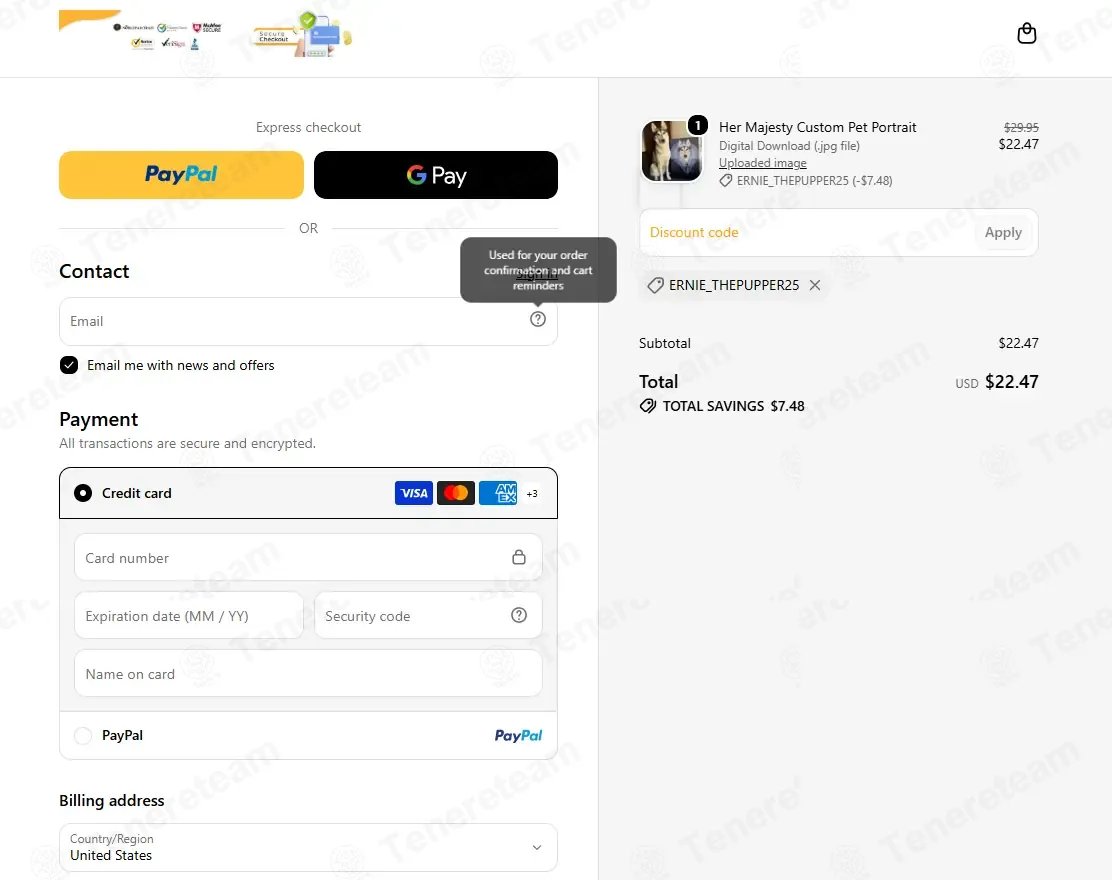Focus the Email input field
Screen dimensions: 1112x880
tap(308, 321)
